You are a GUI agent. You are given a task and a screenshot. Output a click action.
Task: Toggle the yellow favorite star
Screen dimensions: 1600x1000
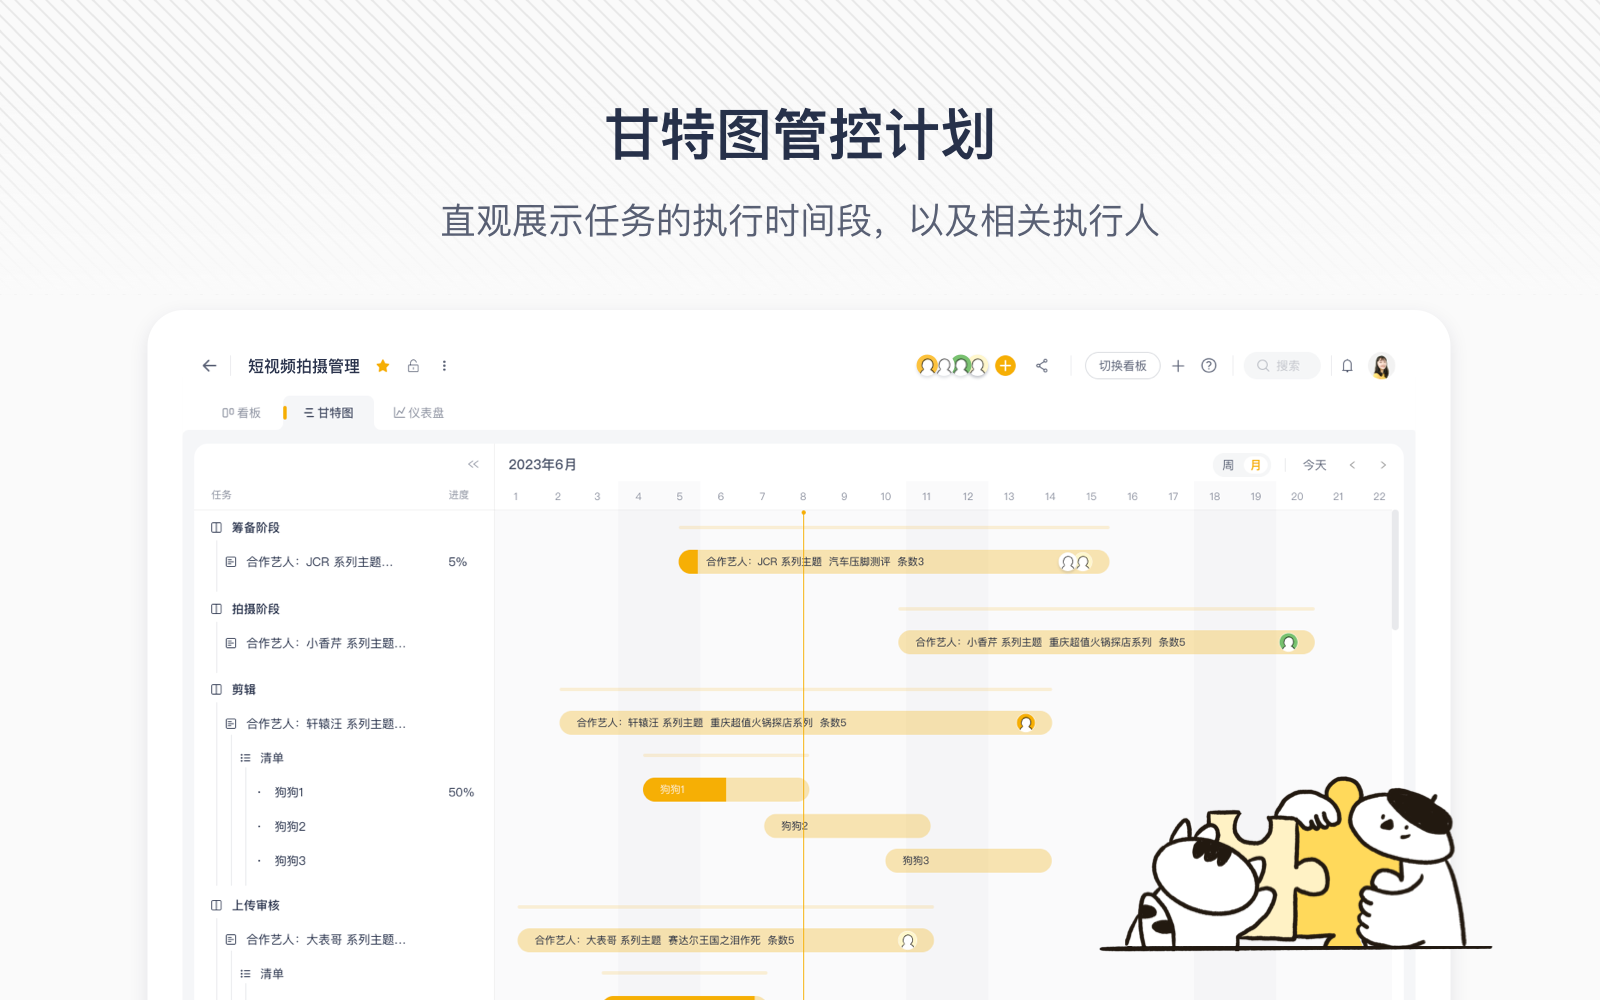(383, 366)
